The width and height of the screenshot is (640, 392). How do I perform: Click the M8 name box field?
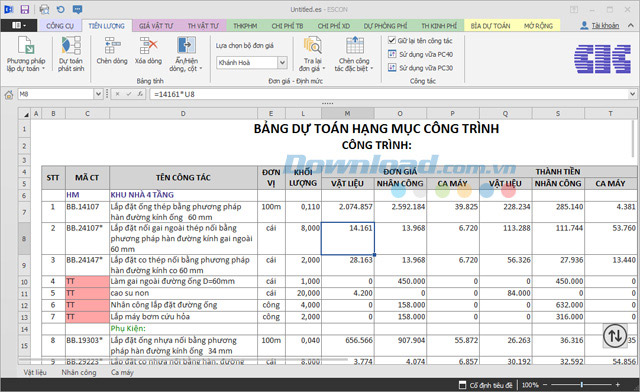(56, 94)
